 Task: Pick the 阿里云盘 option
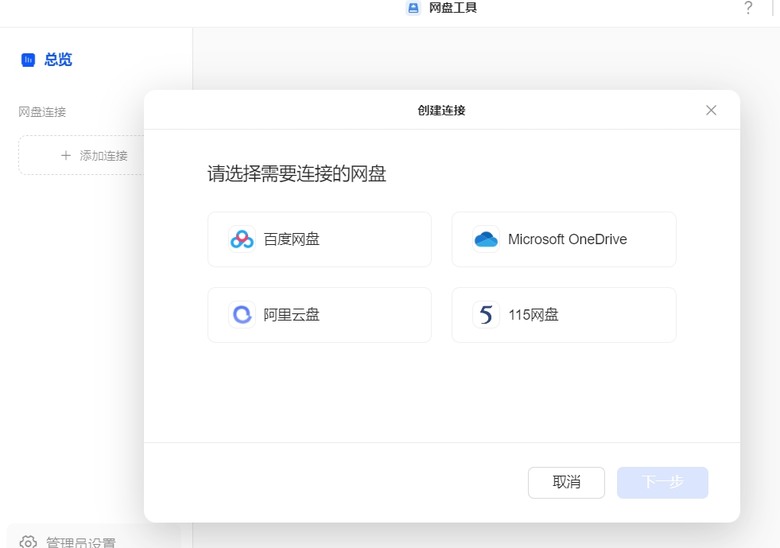point(319,315)
